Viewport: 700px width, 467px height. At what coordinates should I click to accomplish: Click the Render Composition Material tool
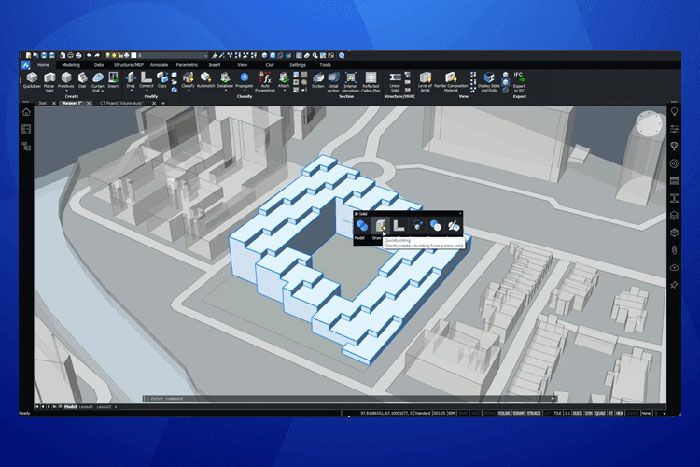pos(451,82)
